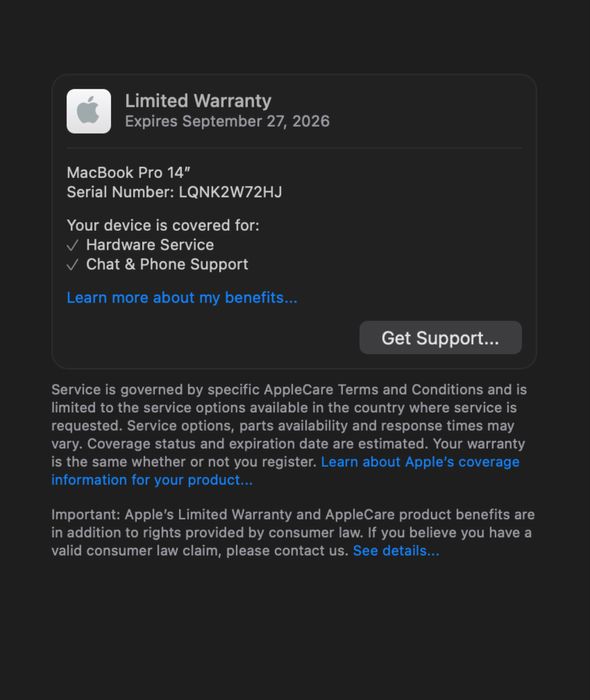The image size is (590, 700).
Task: Click the Serial Number label
Action: coord(120,192)
